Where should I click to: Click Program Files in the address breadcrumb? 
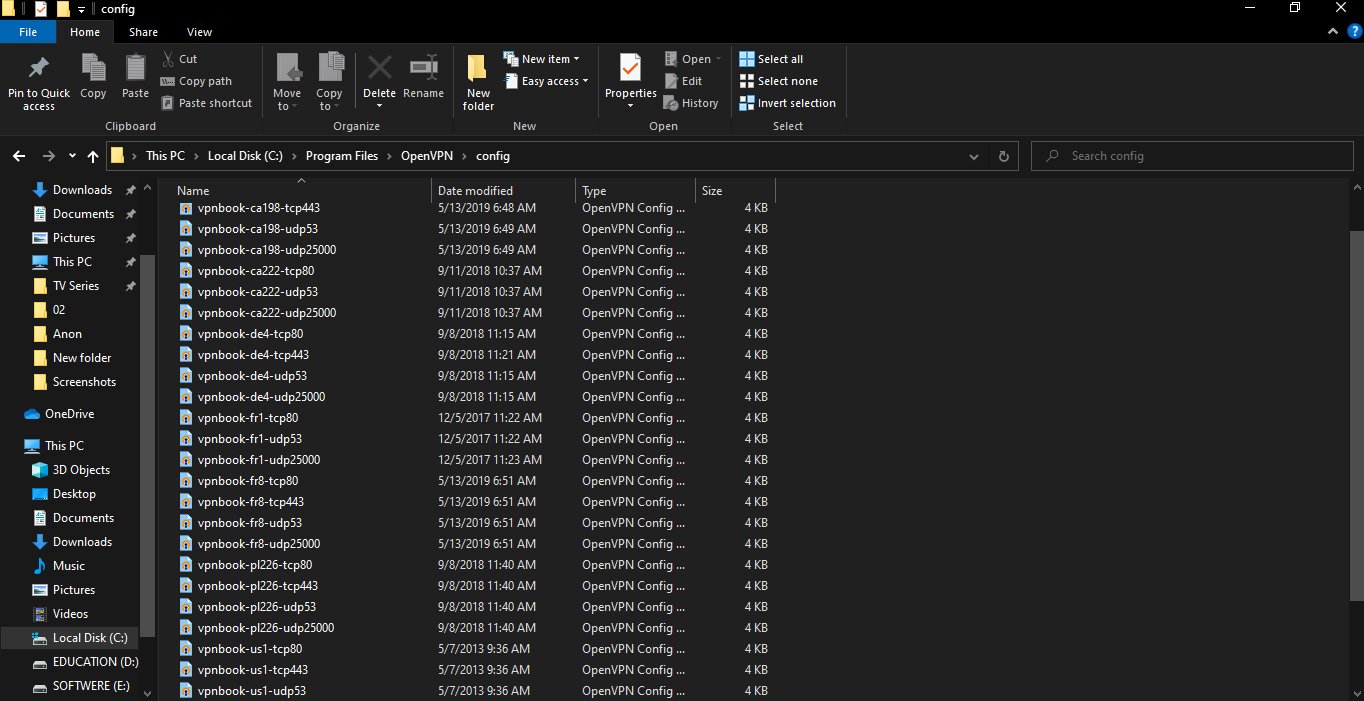pos(342,156)
